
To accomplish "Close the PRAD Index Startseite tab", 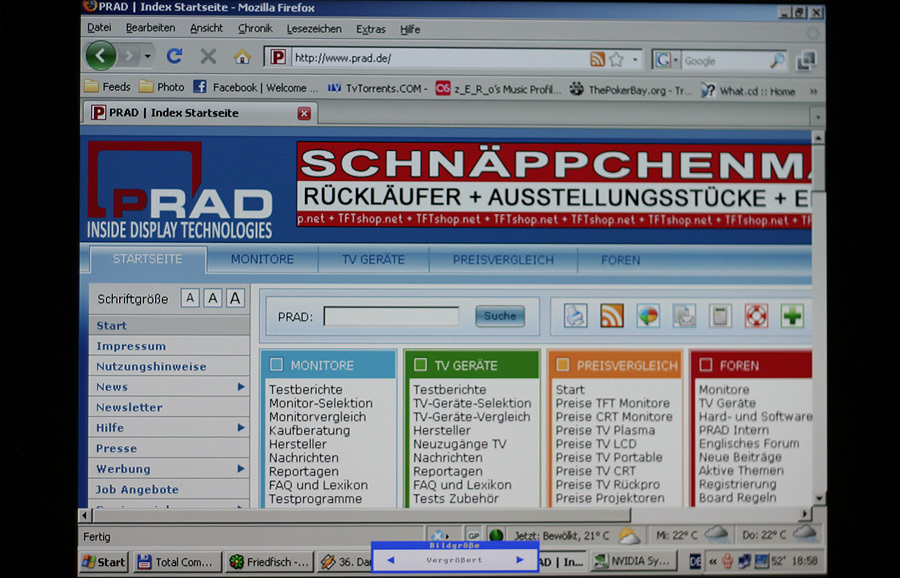I will tap(304, 114).
